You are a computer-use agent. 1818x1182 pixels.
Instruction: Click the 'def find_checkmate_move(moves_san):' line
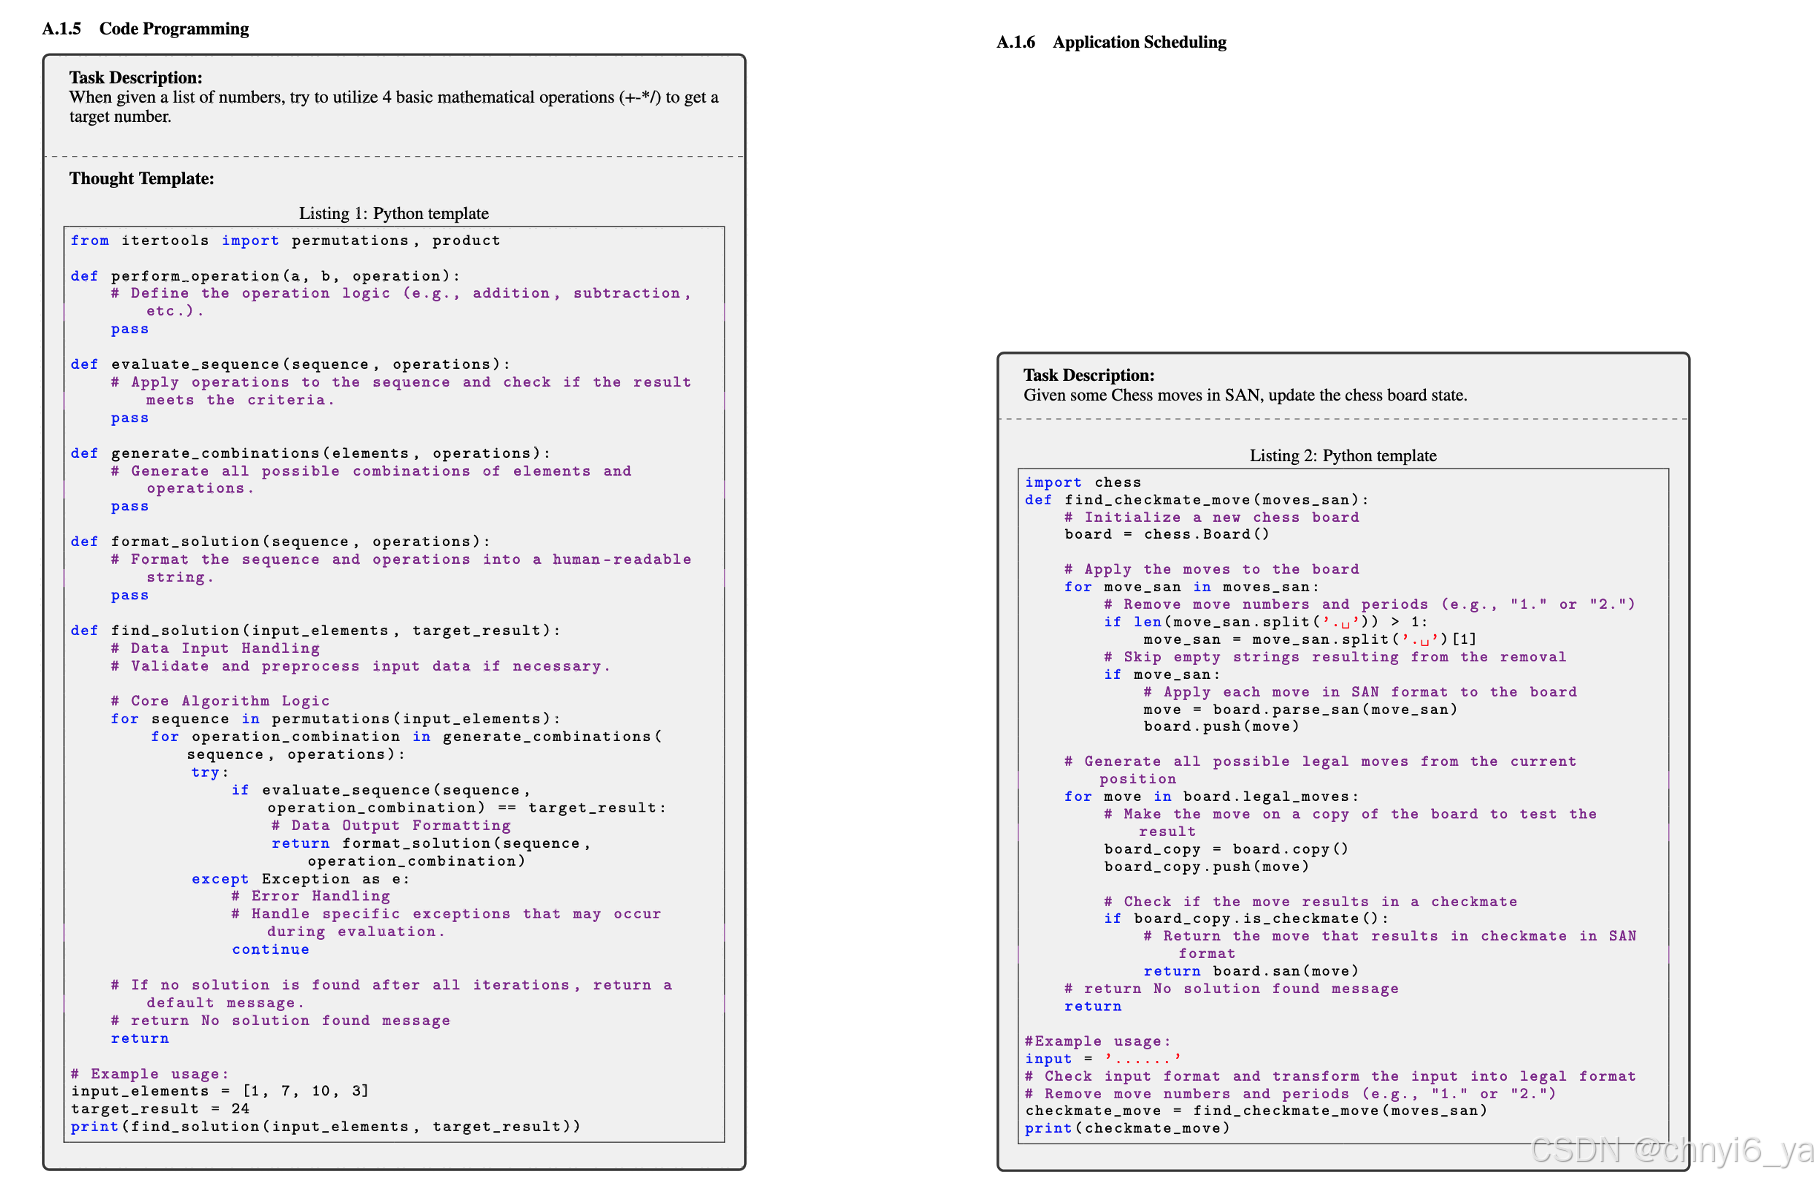click(1197, 499)
